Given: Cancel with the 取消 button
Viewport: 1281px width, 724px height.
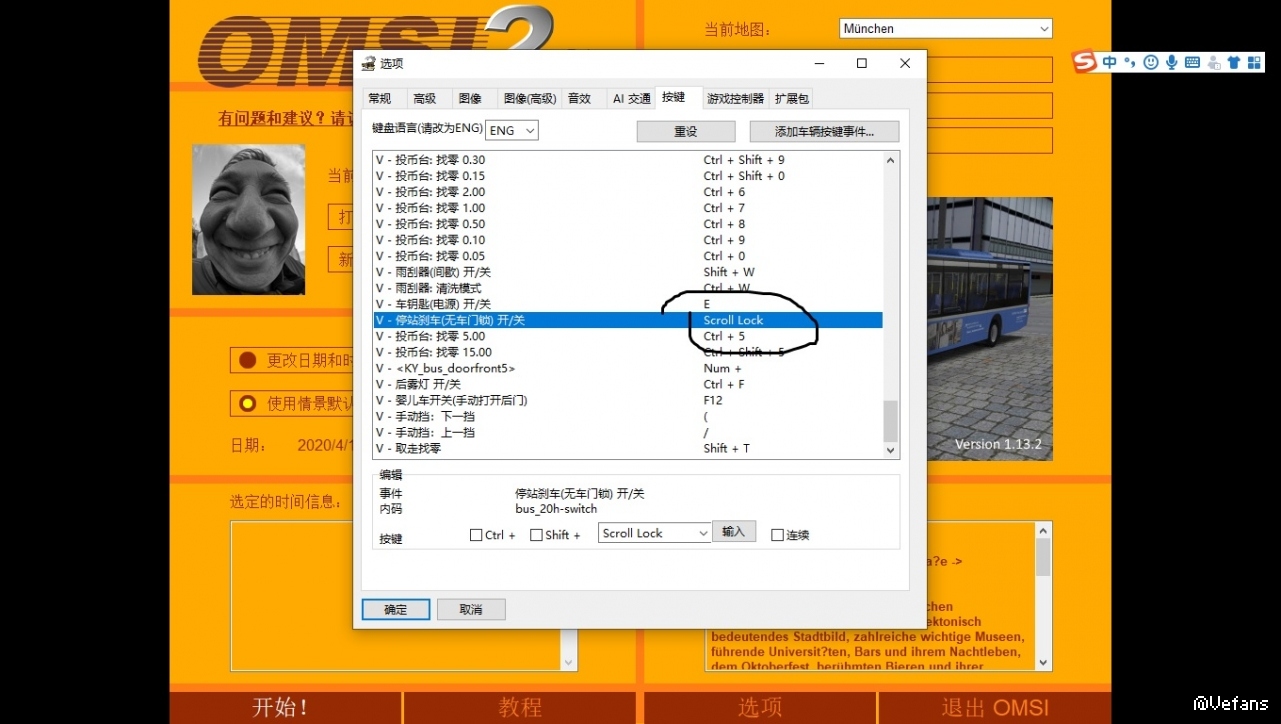Looking at the screenshot, I should 471,609.
